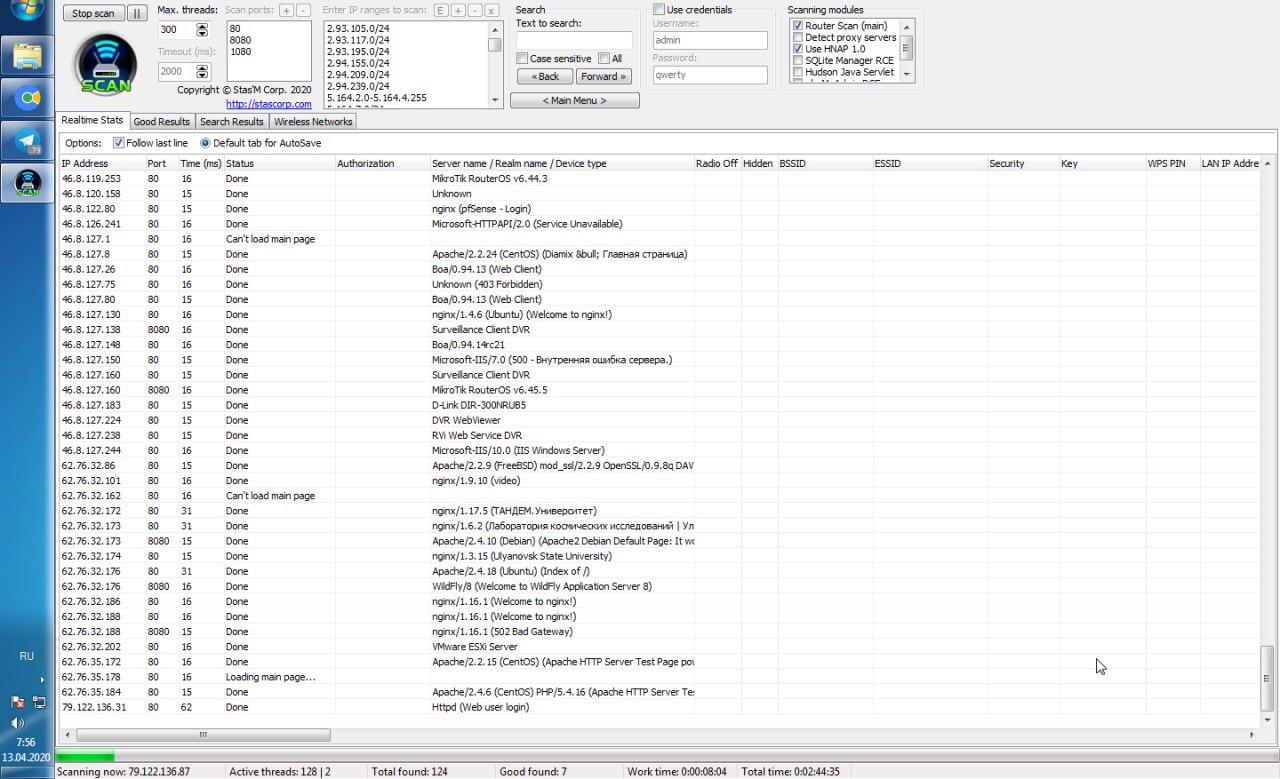Add a scan port with plus button

click(x=286, y=10)
